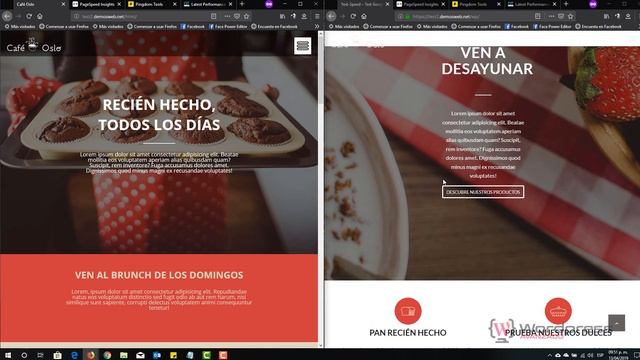Image resolution: width=640 pixels, height=360 pixels.
Task: Open the Mail app from taskbar
Action: coord(140,355)
